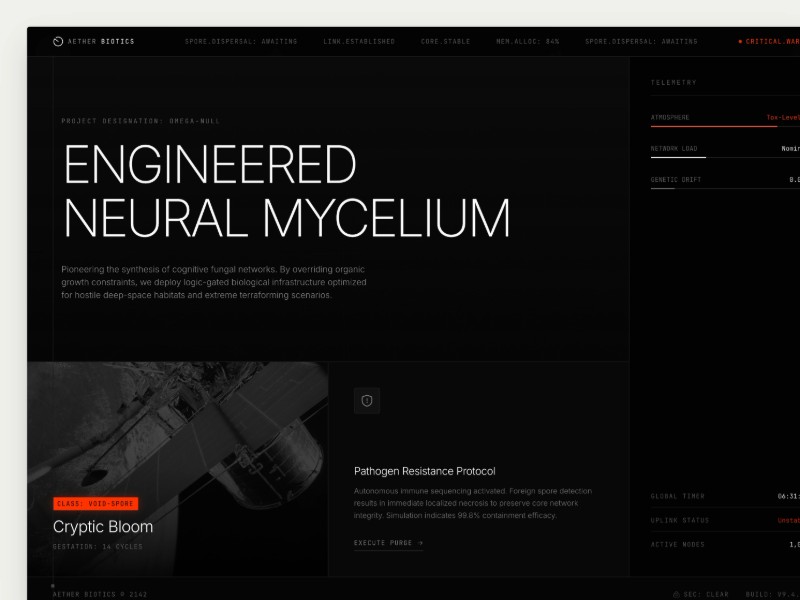
Task: Click the shield alert icon
Action: pos(367,401)
